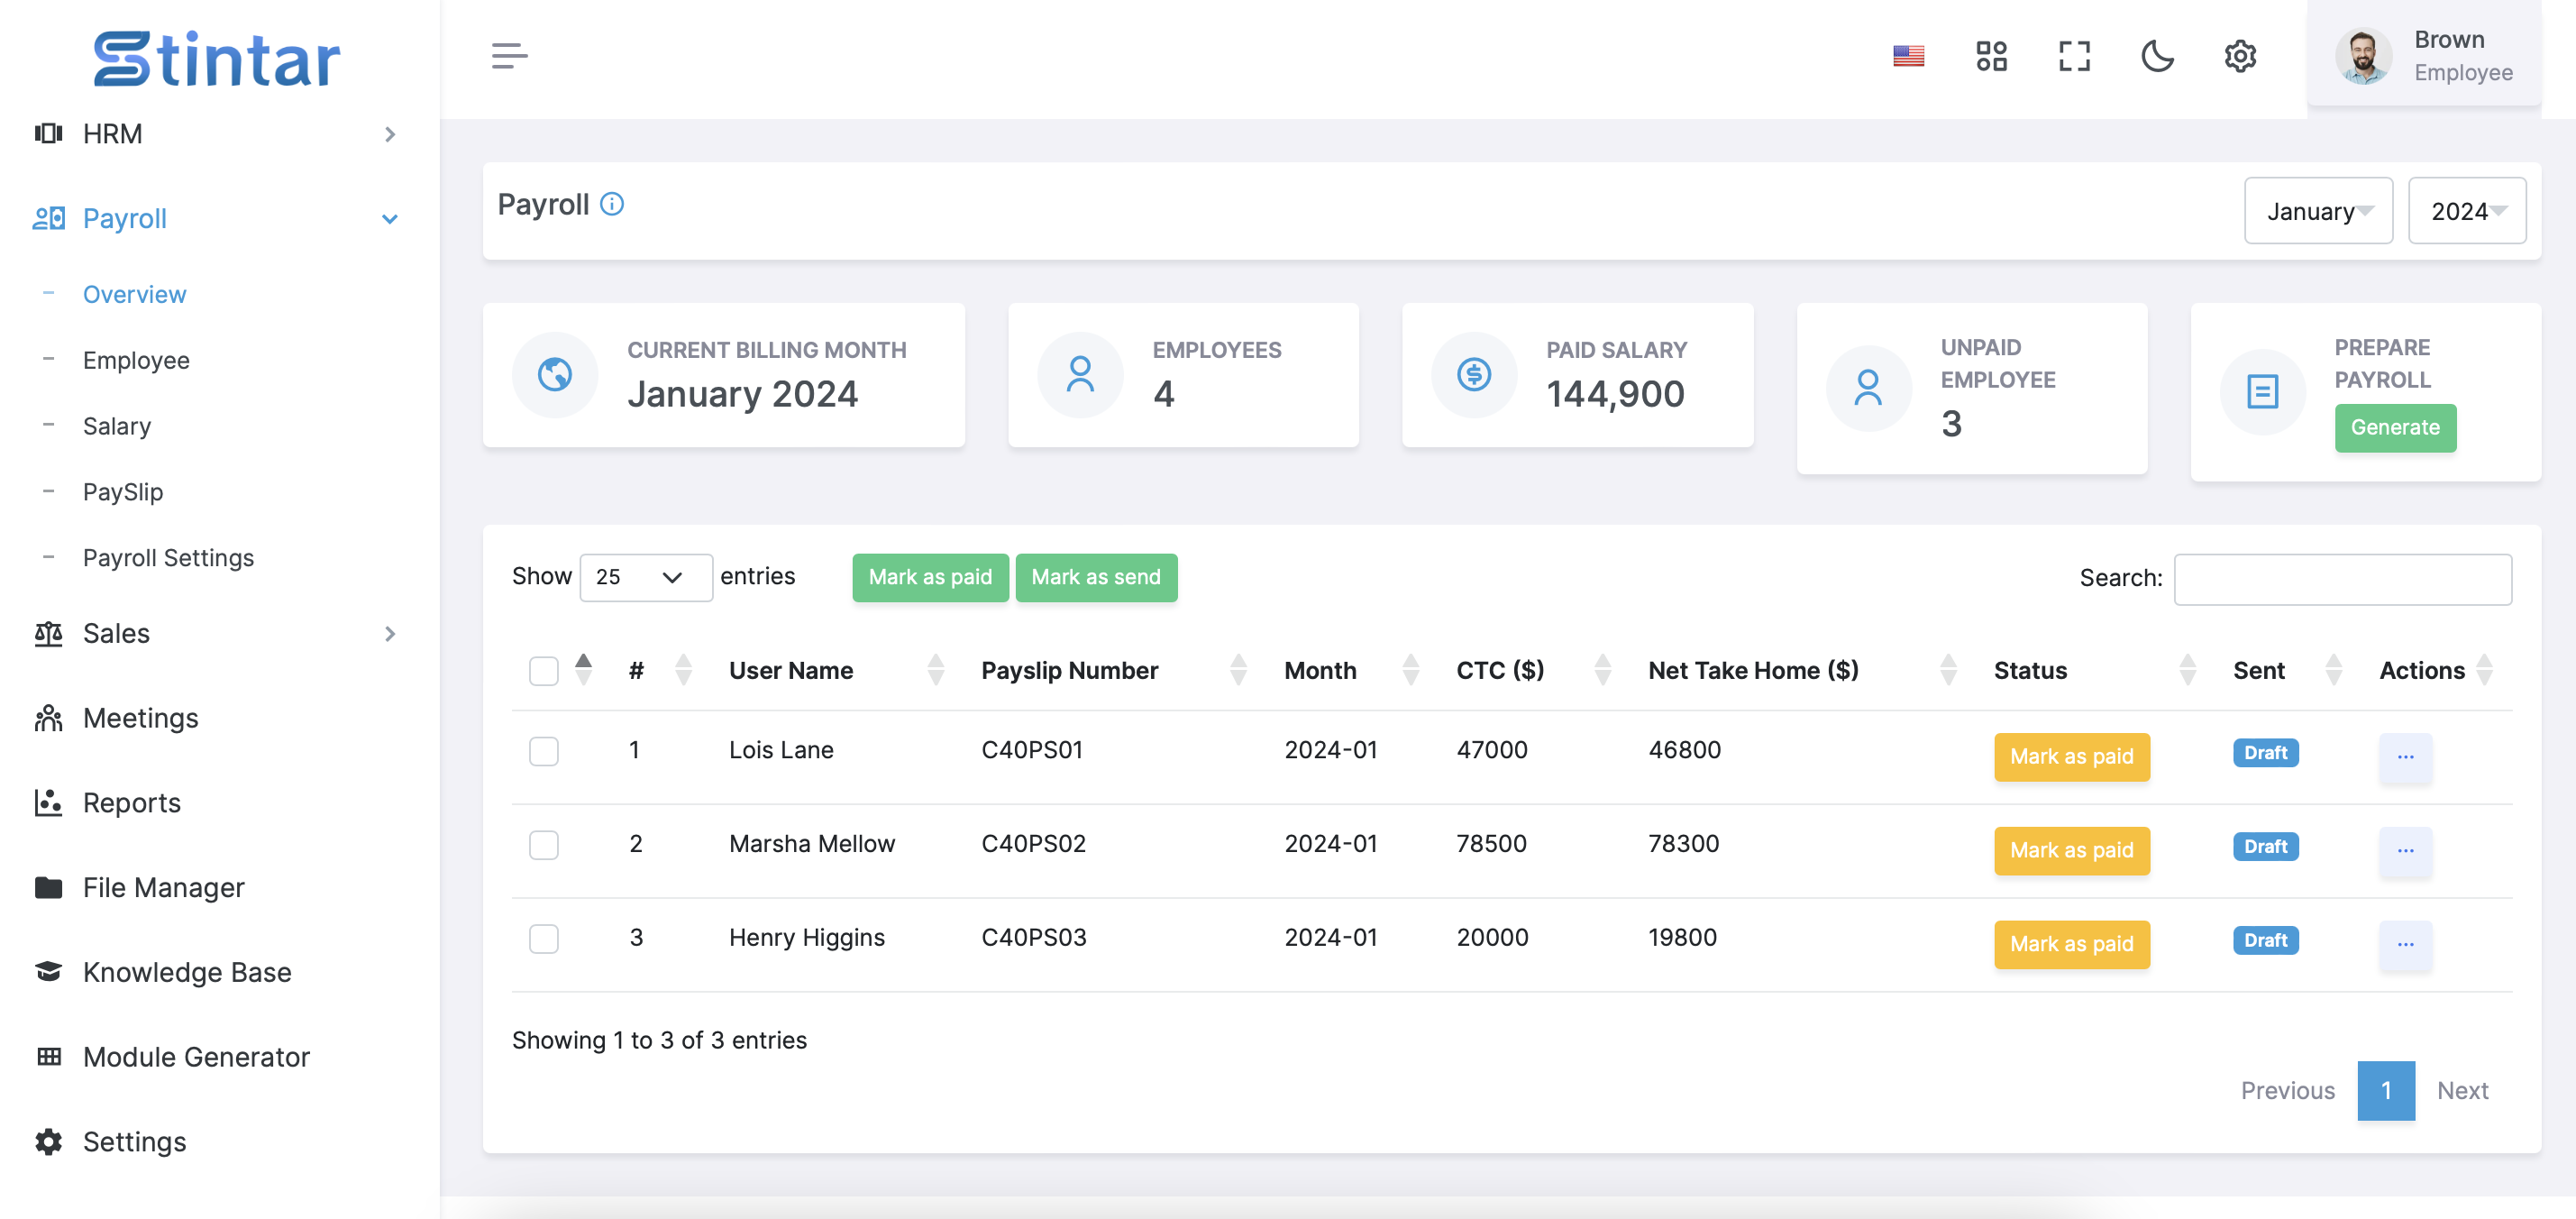Toggle the select-all checkbox in table header
The height and width of the screenshot is (1219, 2576).
544,669
